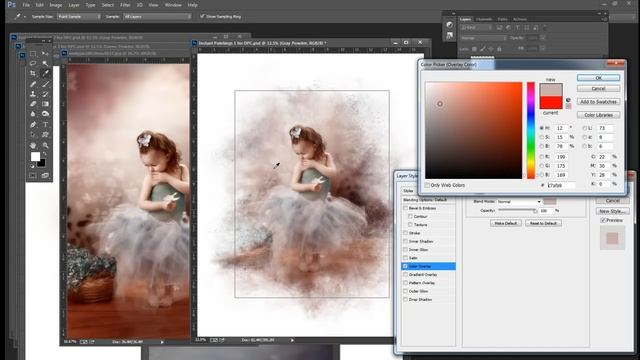
Task: Click the New Style button
Action: pos(612,211)
